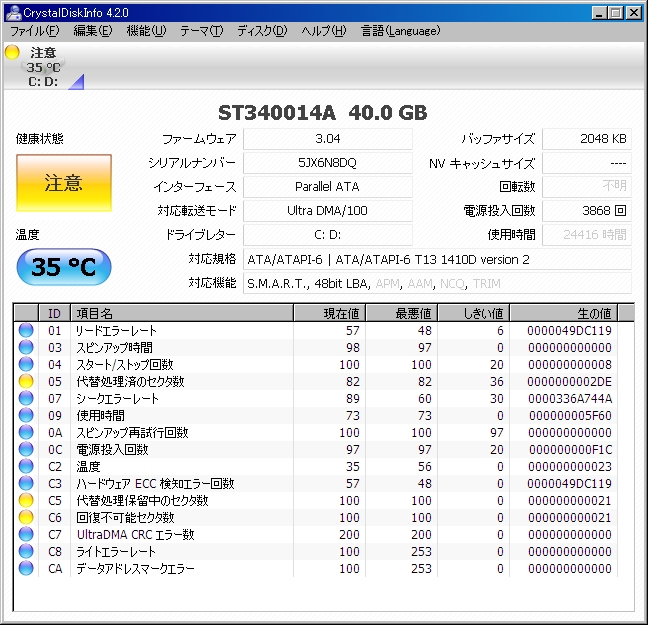Click the power-on hours field 24416 時間
The image size is (648, 625).
click(x=587, y=235)
